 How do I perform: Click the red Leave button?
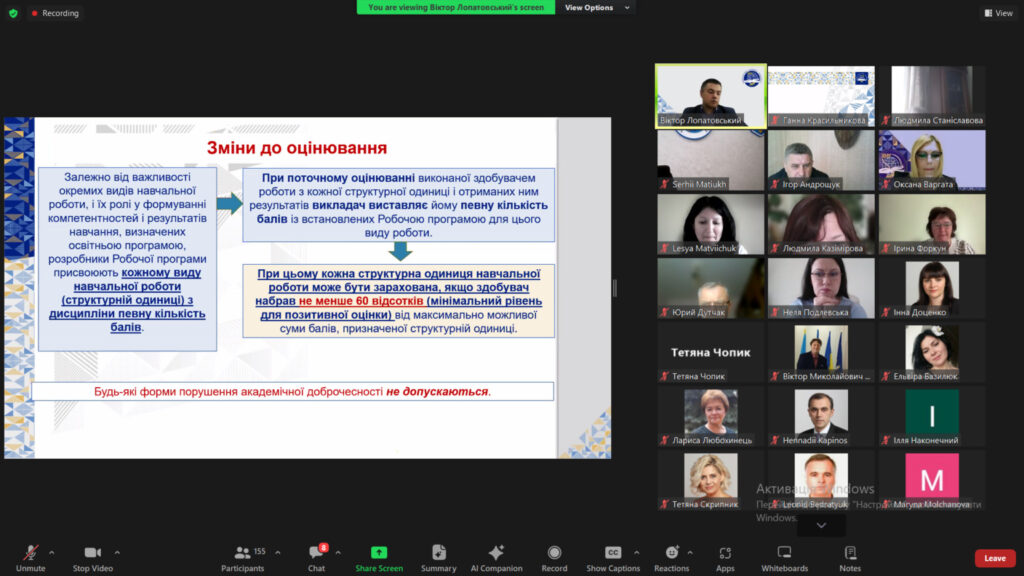pos(994,558)
